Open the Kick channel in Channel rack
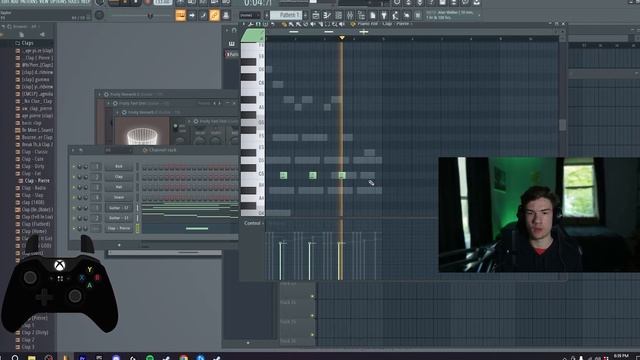Viewport: 640px width, 360px height. tap(119, 166)
